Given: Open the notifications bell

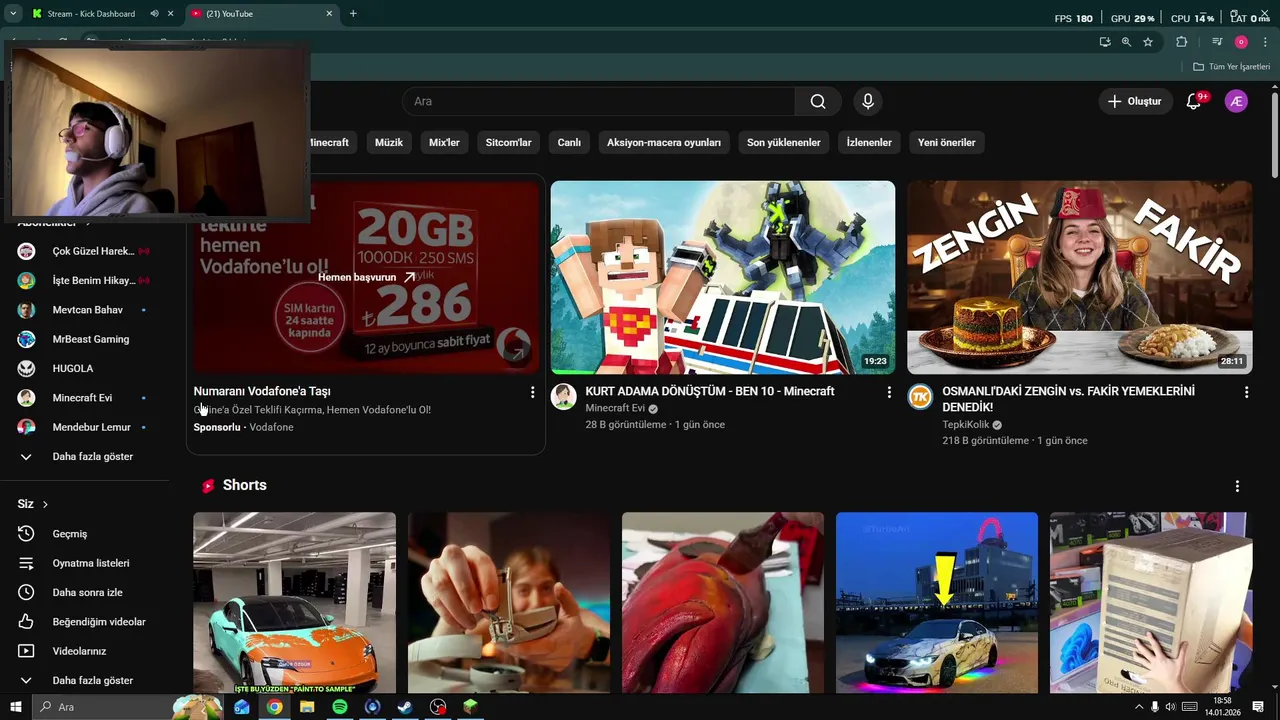Looking at the screenshot, I should tap(1194, 101).
